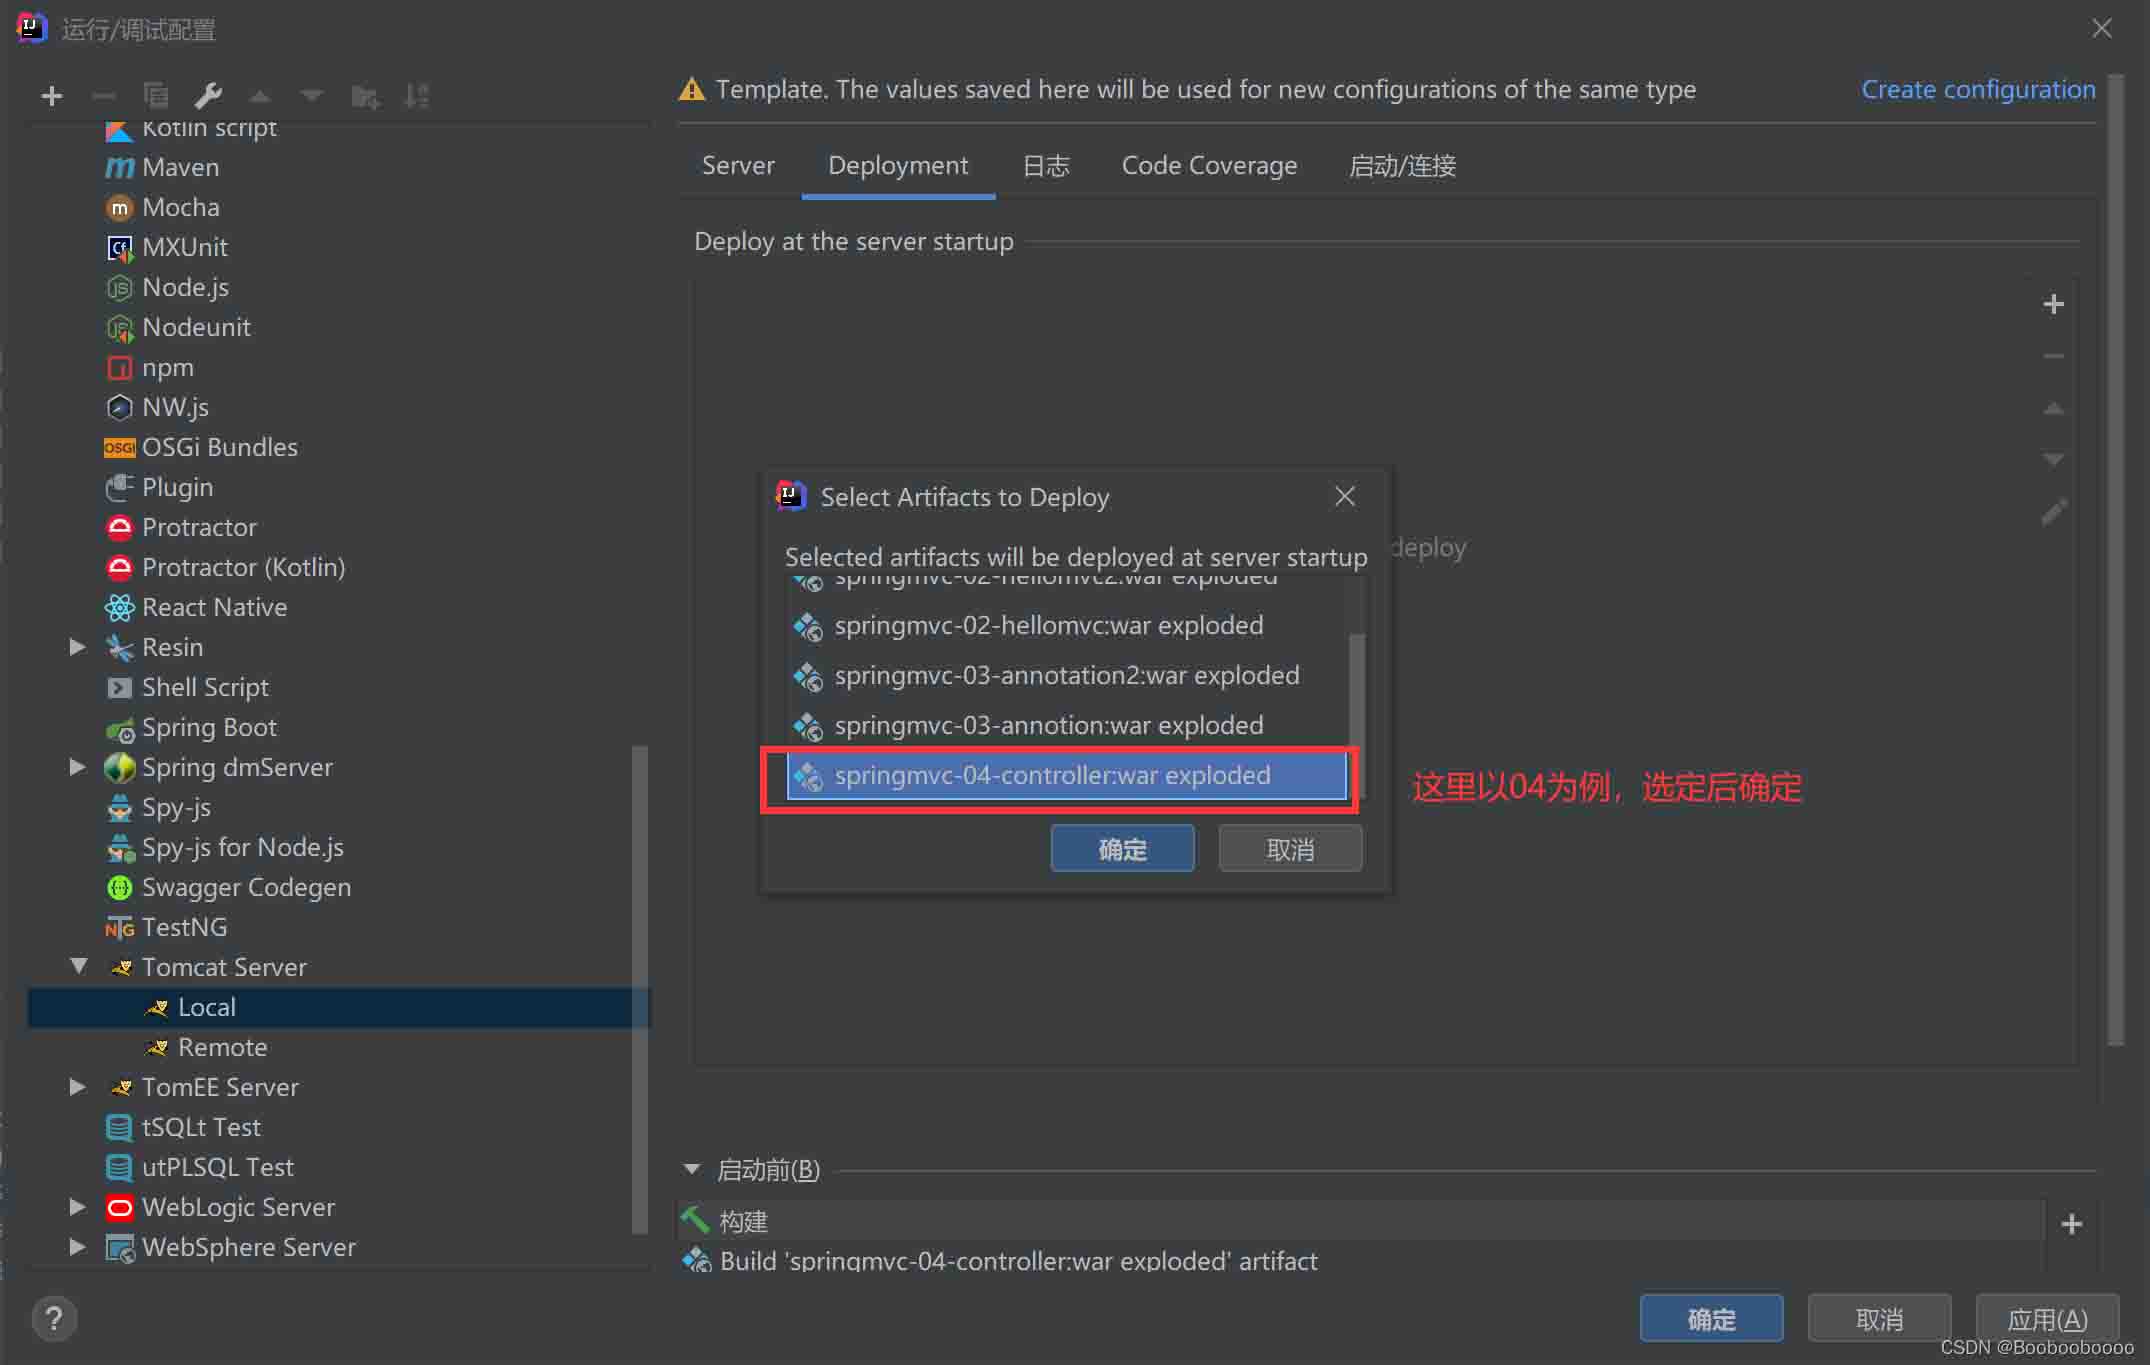Screen dimensions: 2150x1365
Task: Open the wrench edit templates icon
Action: point(208,96)
